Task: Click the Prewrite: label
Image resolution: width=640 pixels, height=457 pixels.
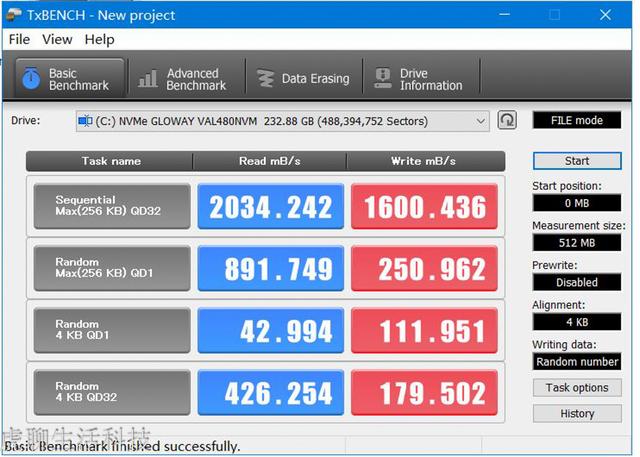Action: (554, 265)
